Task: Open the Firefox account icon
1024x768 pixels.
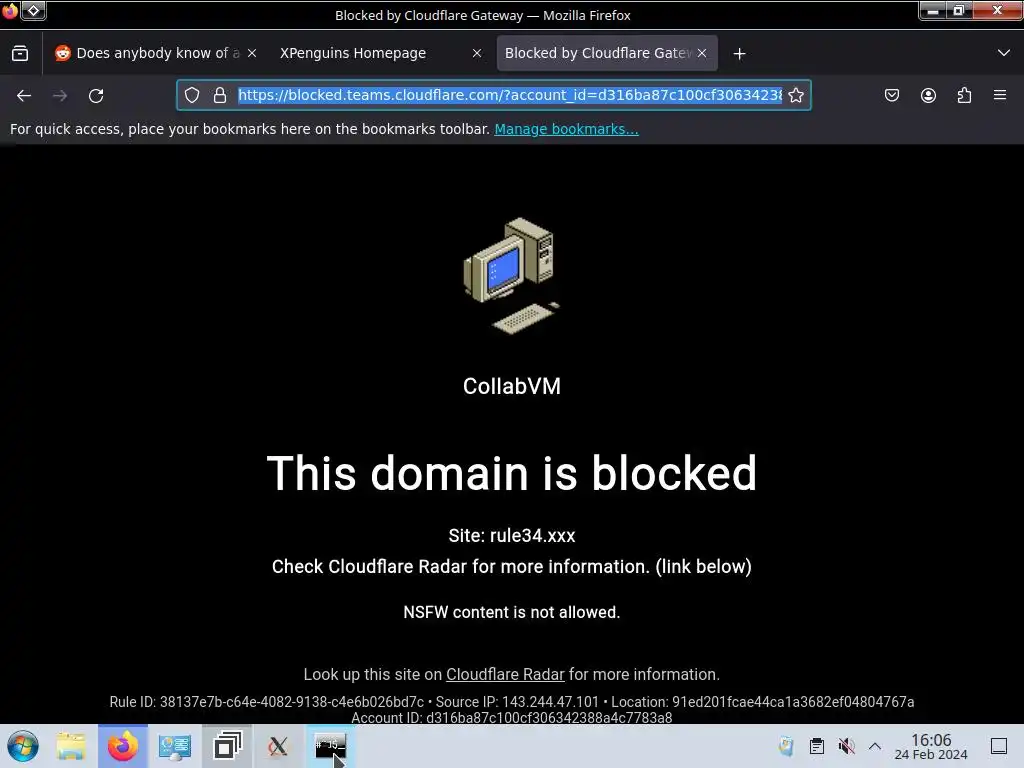Action: (928, 95)
